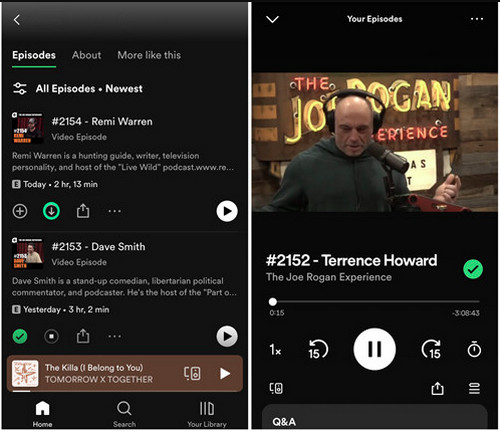The height and width of the screenshot is (432, 500).
Task: Add the Remi Warren episode to library
Action: [x=20, y=211]
